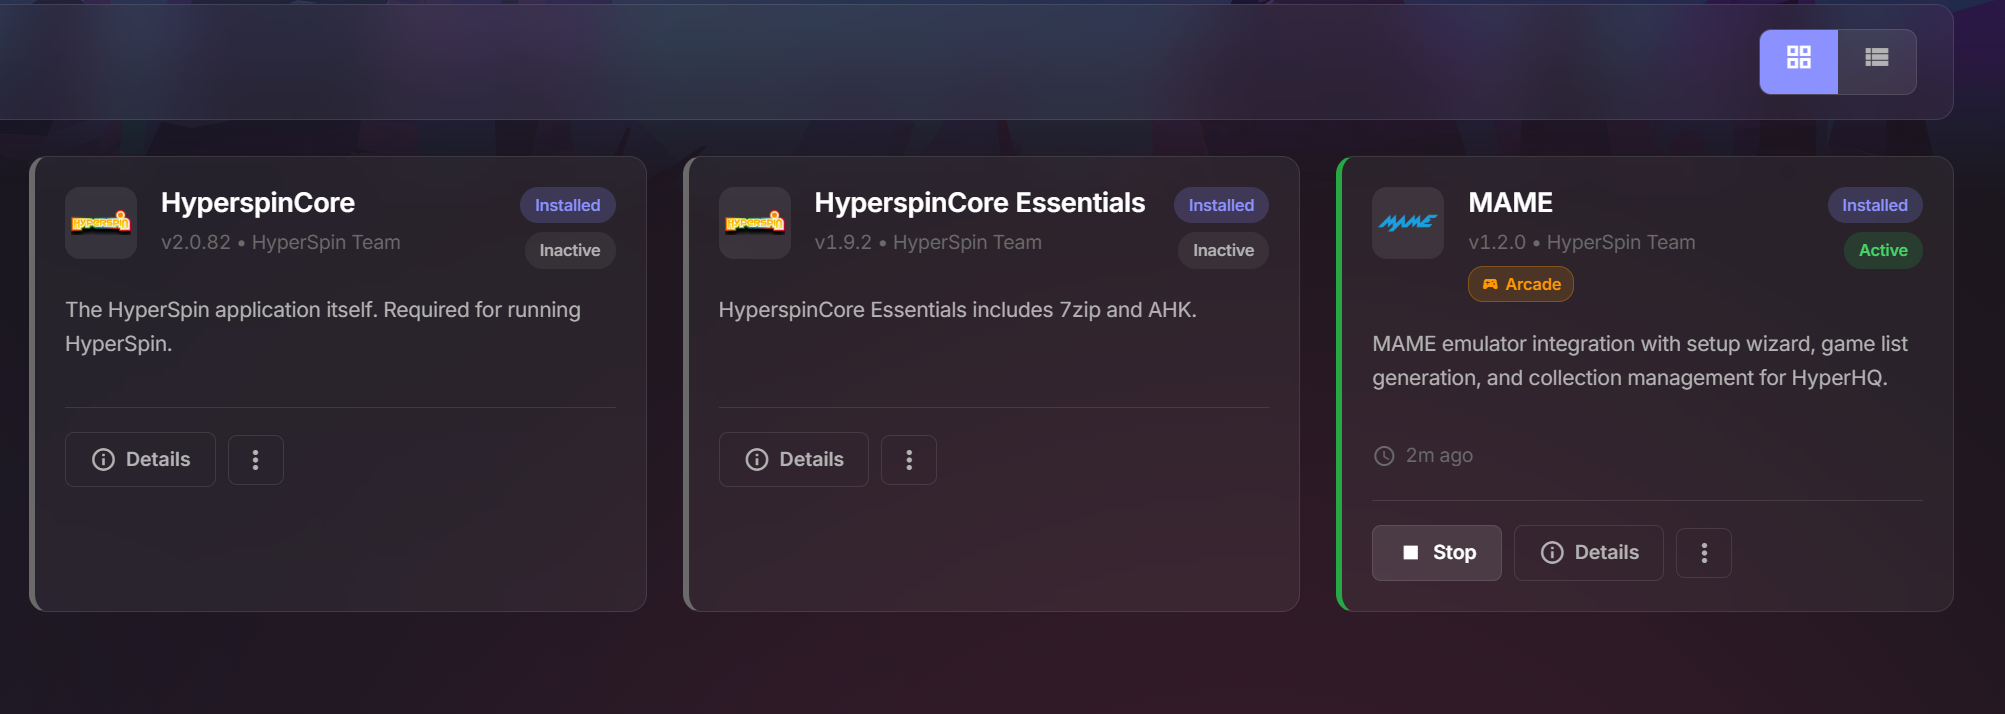
Task: Click the Inactive status on HyperspinCore
Action: [569, 250]
